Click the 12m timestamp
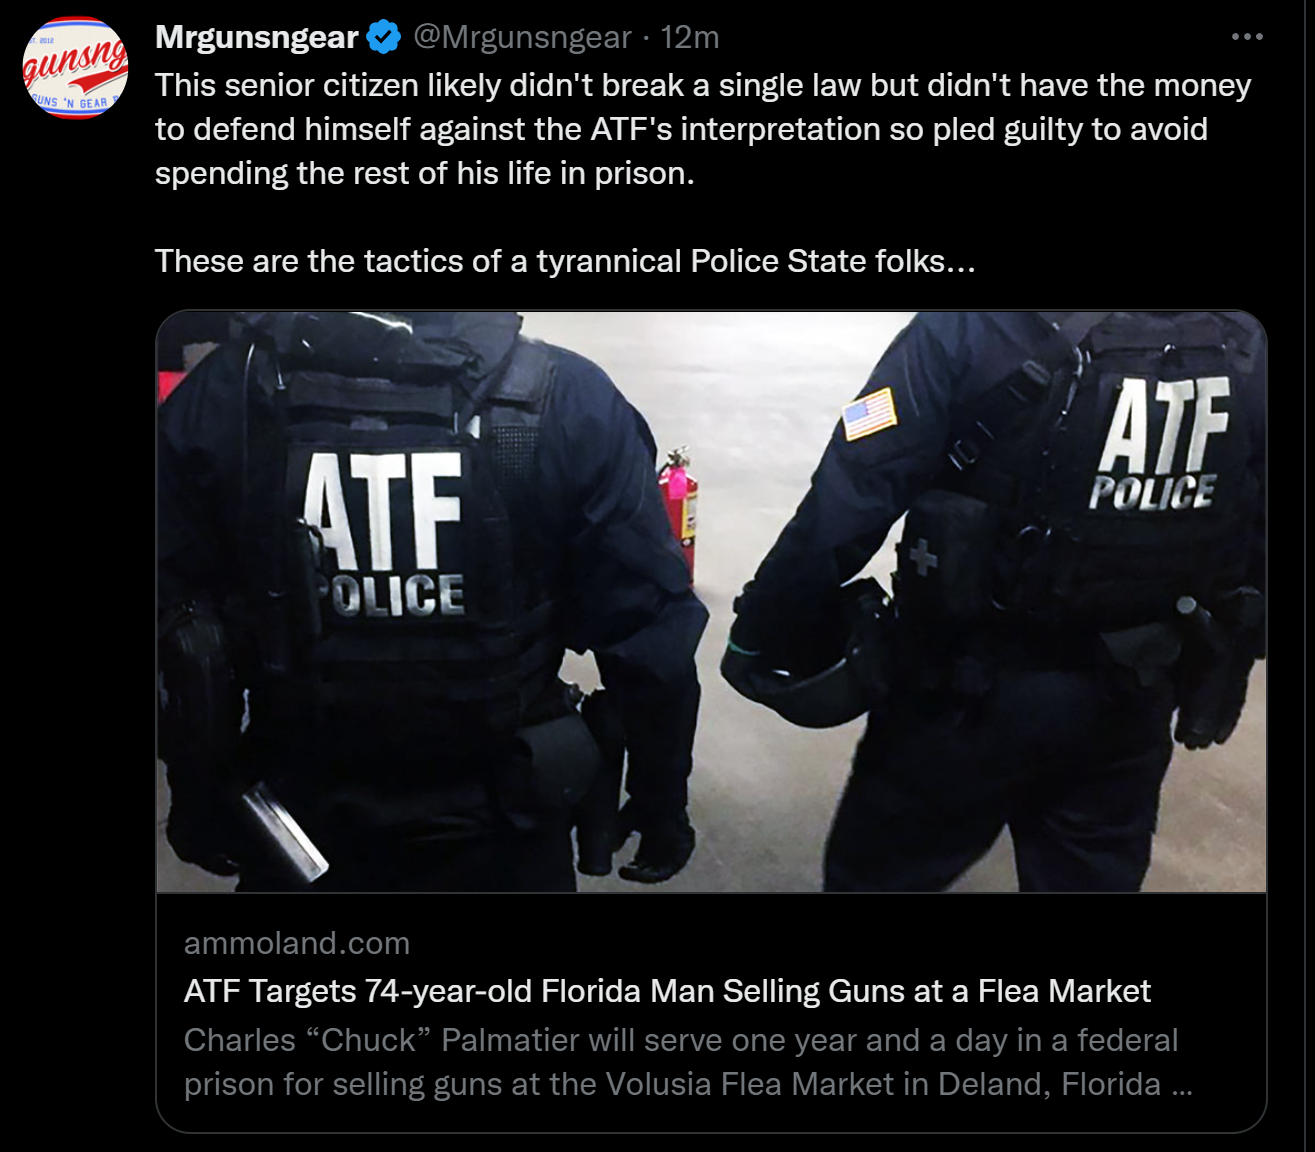Viewport: 1315px width, 1152px height. point(690,37)
